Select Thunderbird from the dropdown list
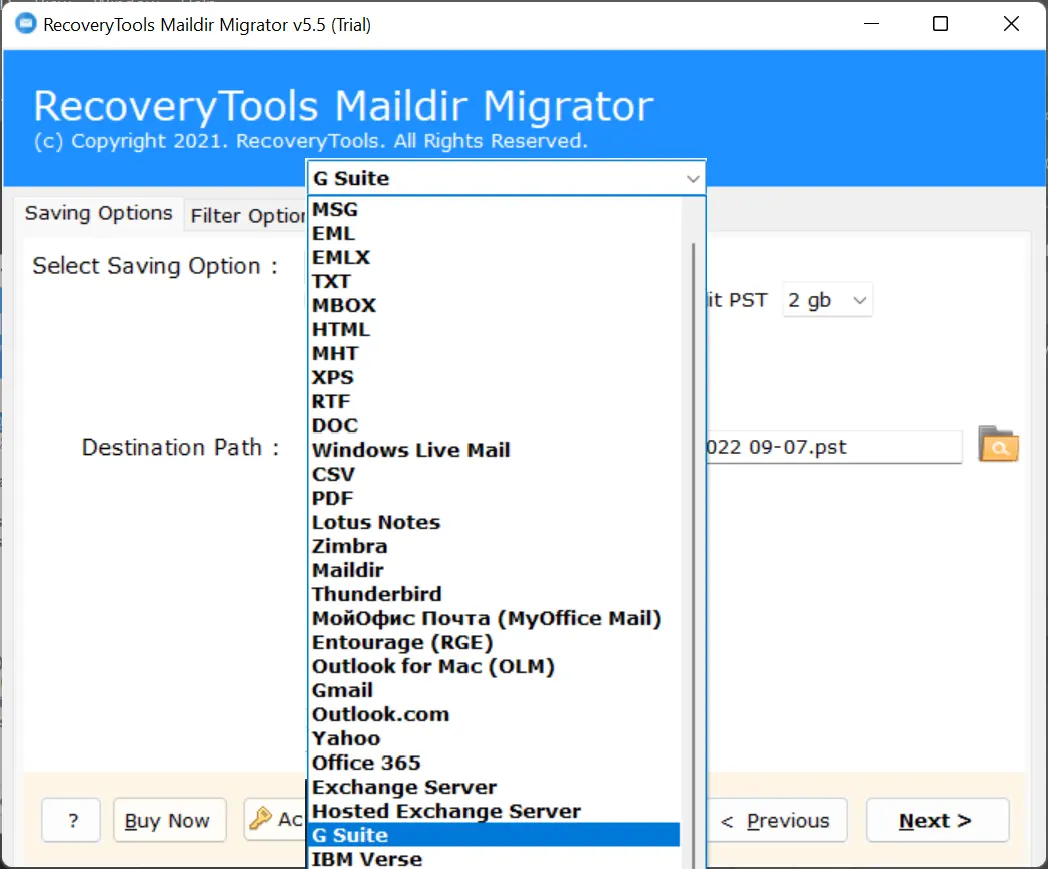 (x=376, y=594)
